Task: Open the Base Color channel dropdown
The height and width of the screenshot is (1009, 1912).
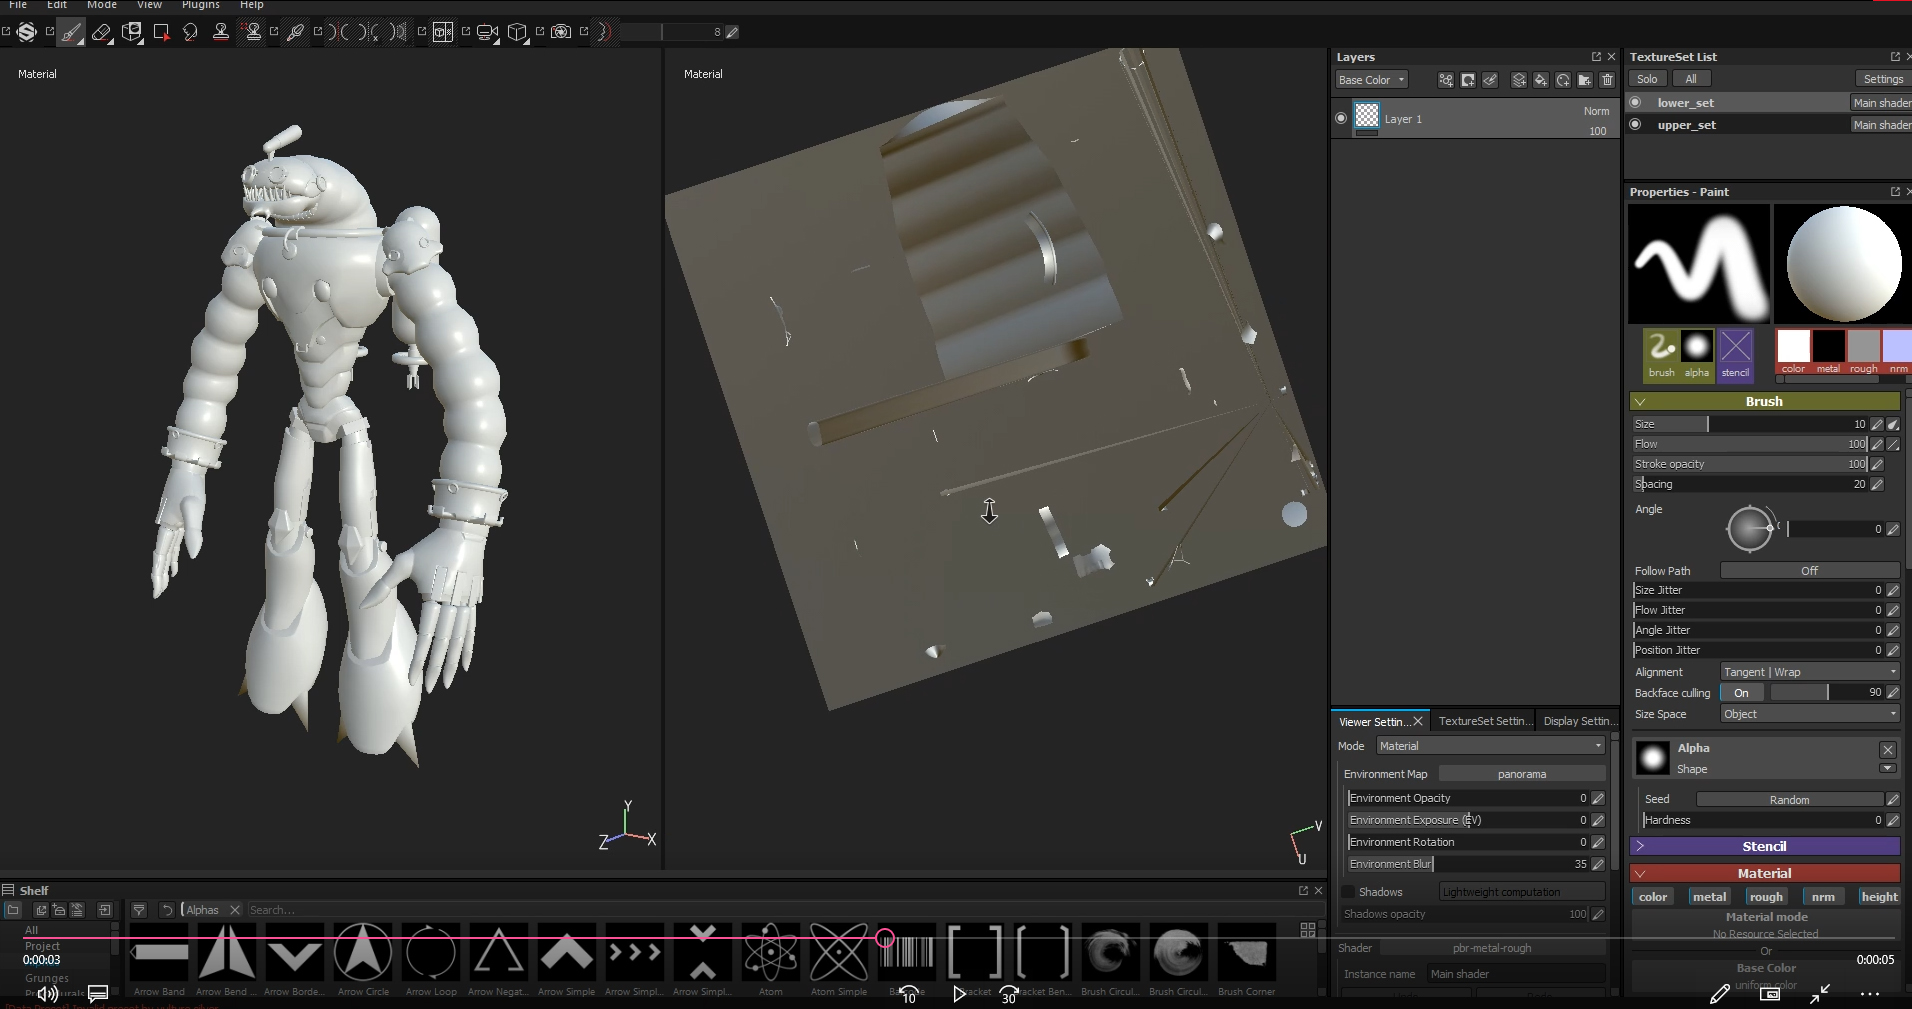Action: pyautogui.click(x=1371, y=79)
